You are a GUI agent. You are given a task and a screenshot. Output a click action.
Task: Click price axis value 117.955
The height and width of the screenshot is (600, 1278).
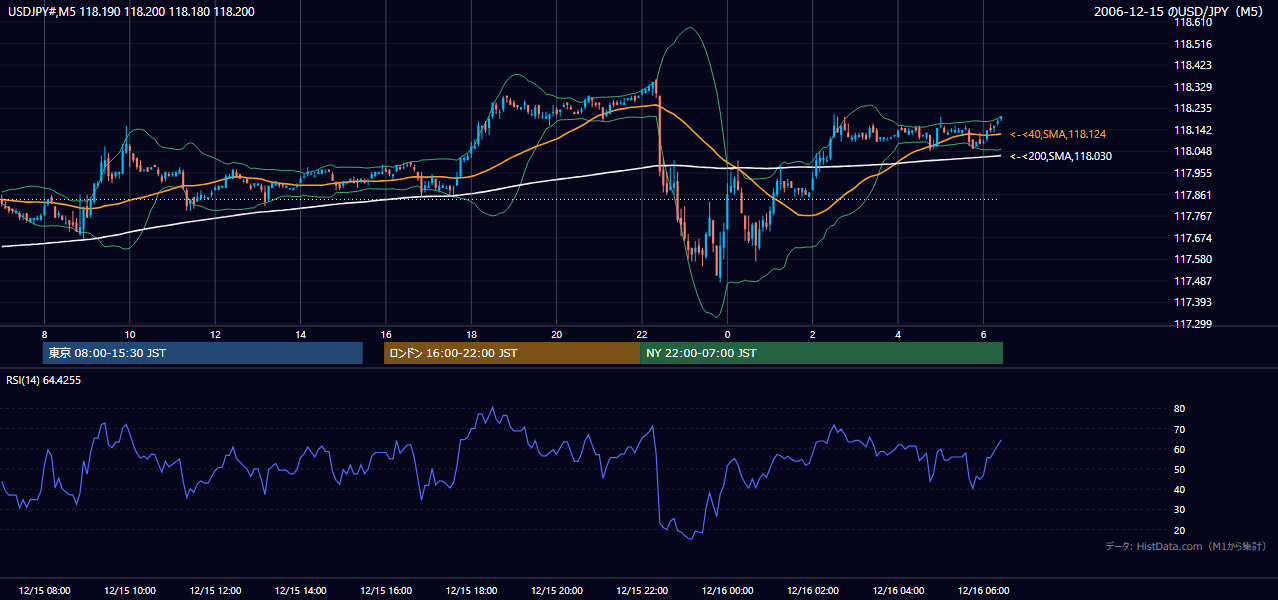pyautogui.click(x=1192, y=173)
